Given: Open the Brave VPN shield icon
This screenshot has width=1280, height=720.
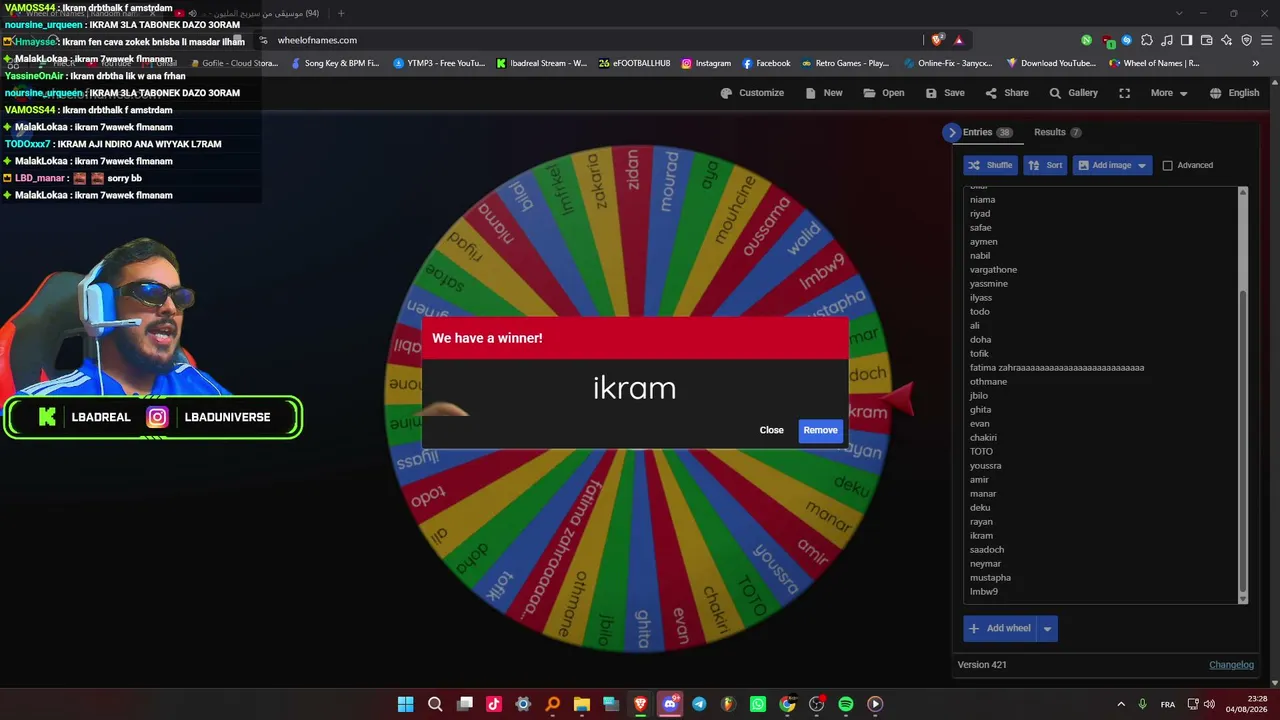Looking at the screenshot, I should (1246, 40).
